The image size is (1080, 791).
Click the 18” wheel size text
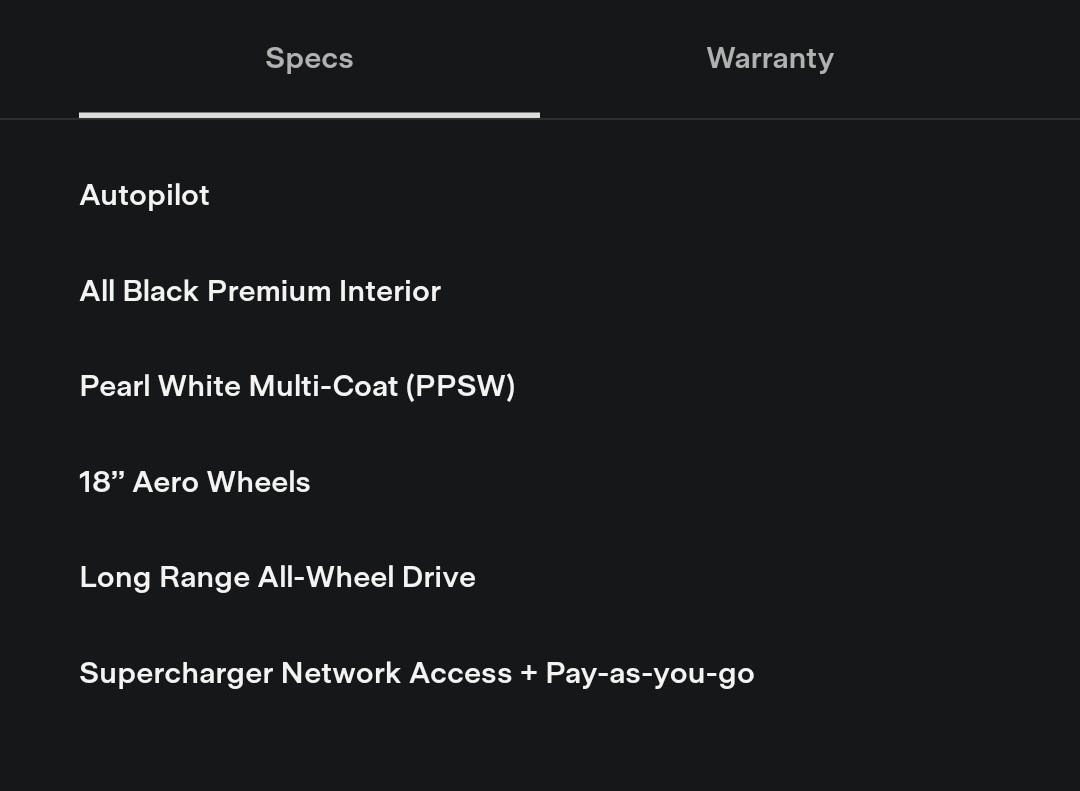point(101,482)
